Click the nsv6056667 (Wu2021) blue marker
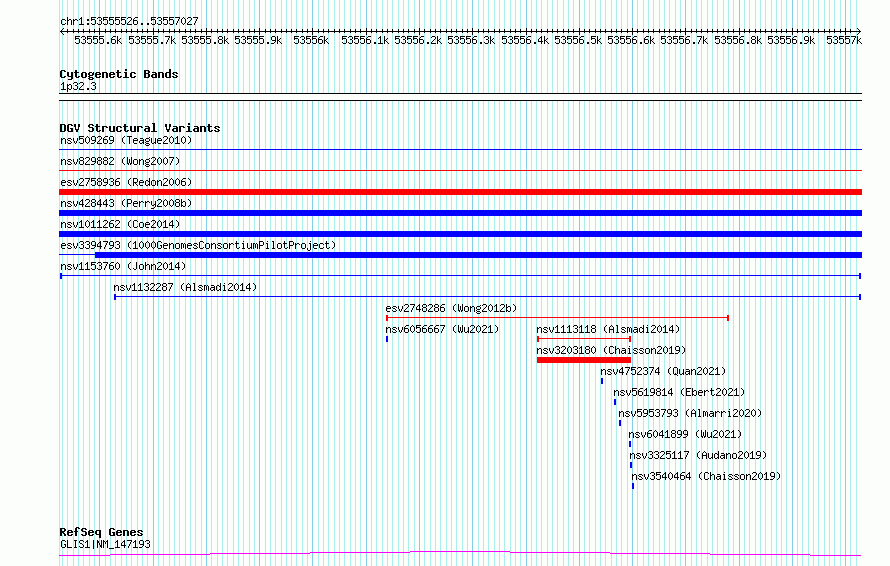Screen dimensions: 890x566 pyautogui.click(x=387, y=339)
